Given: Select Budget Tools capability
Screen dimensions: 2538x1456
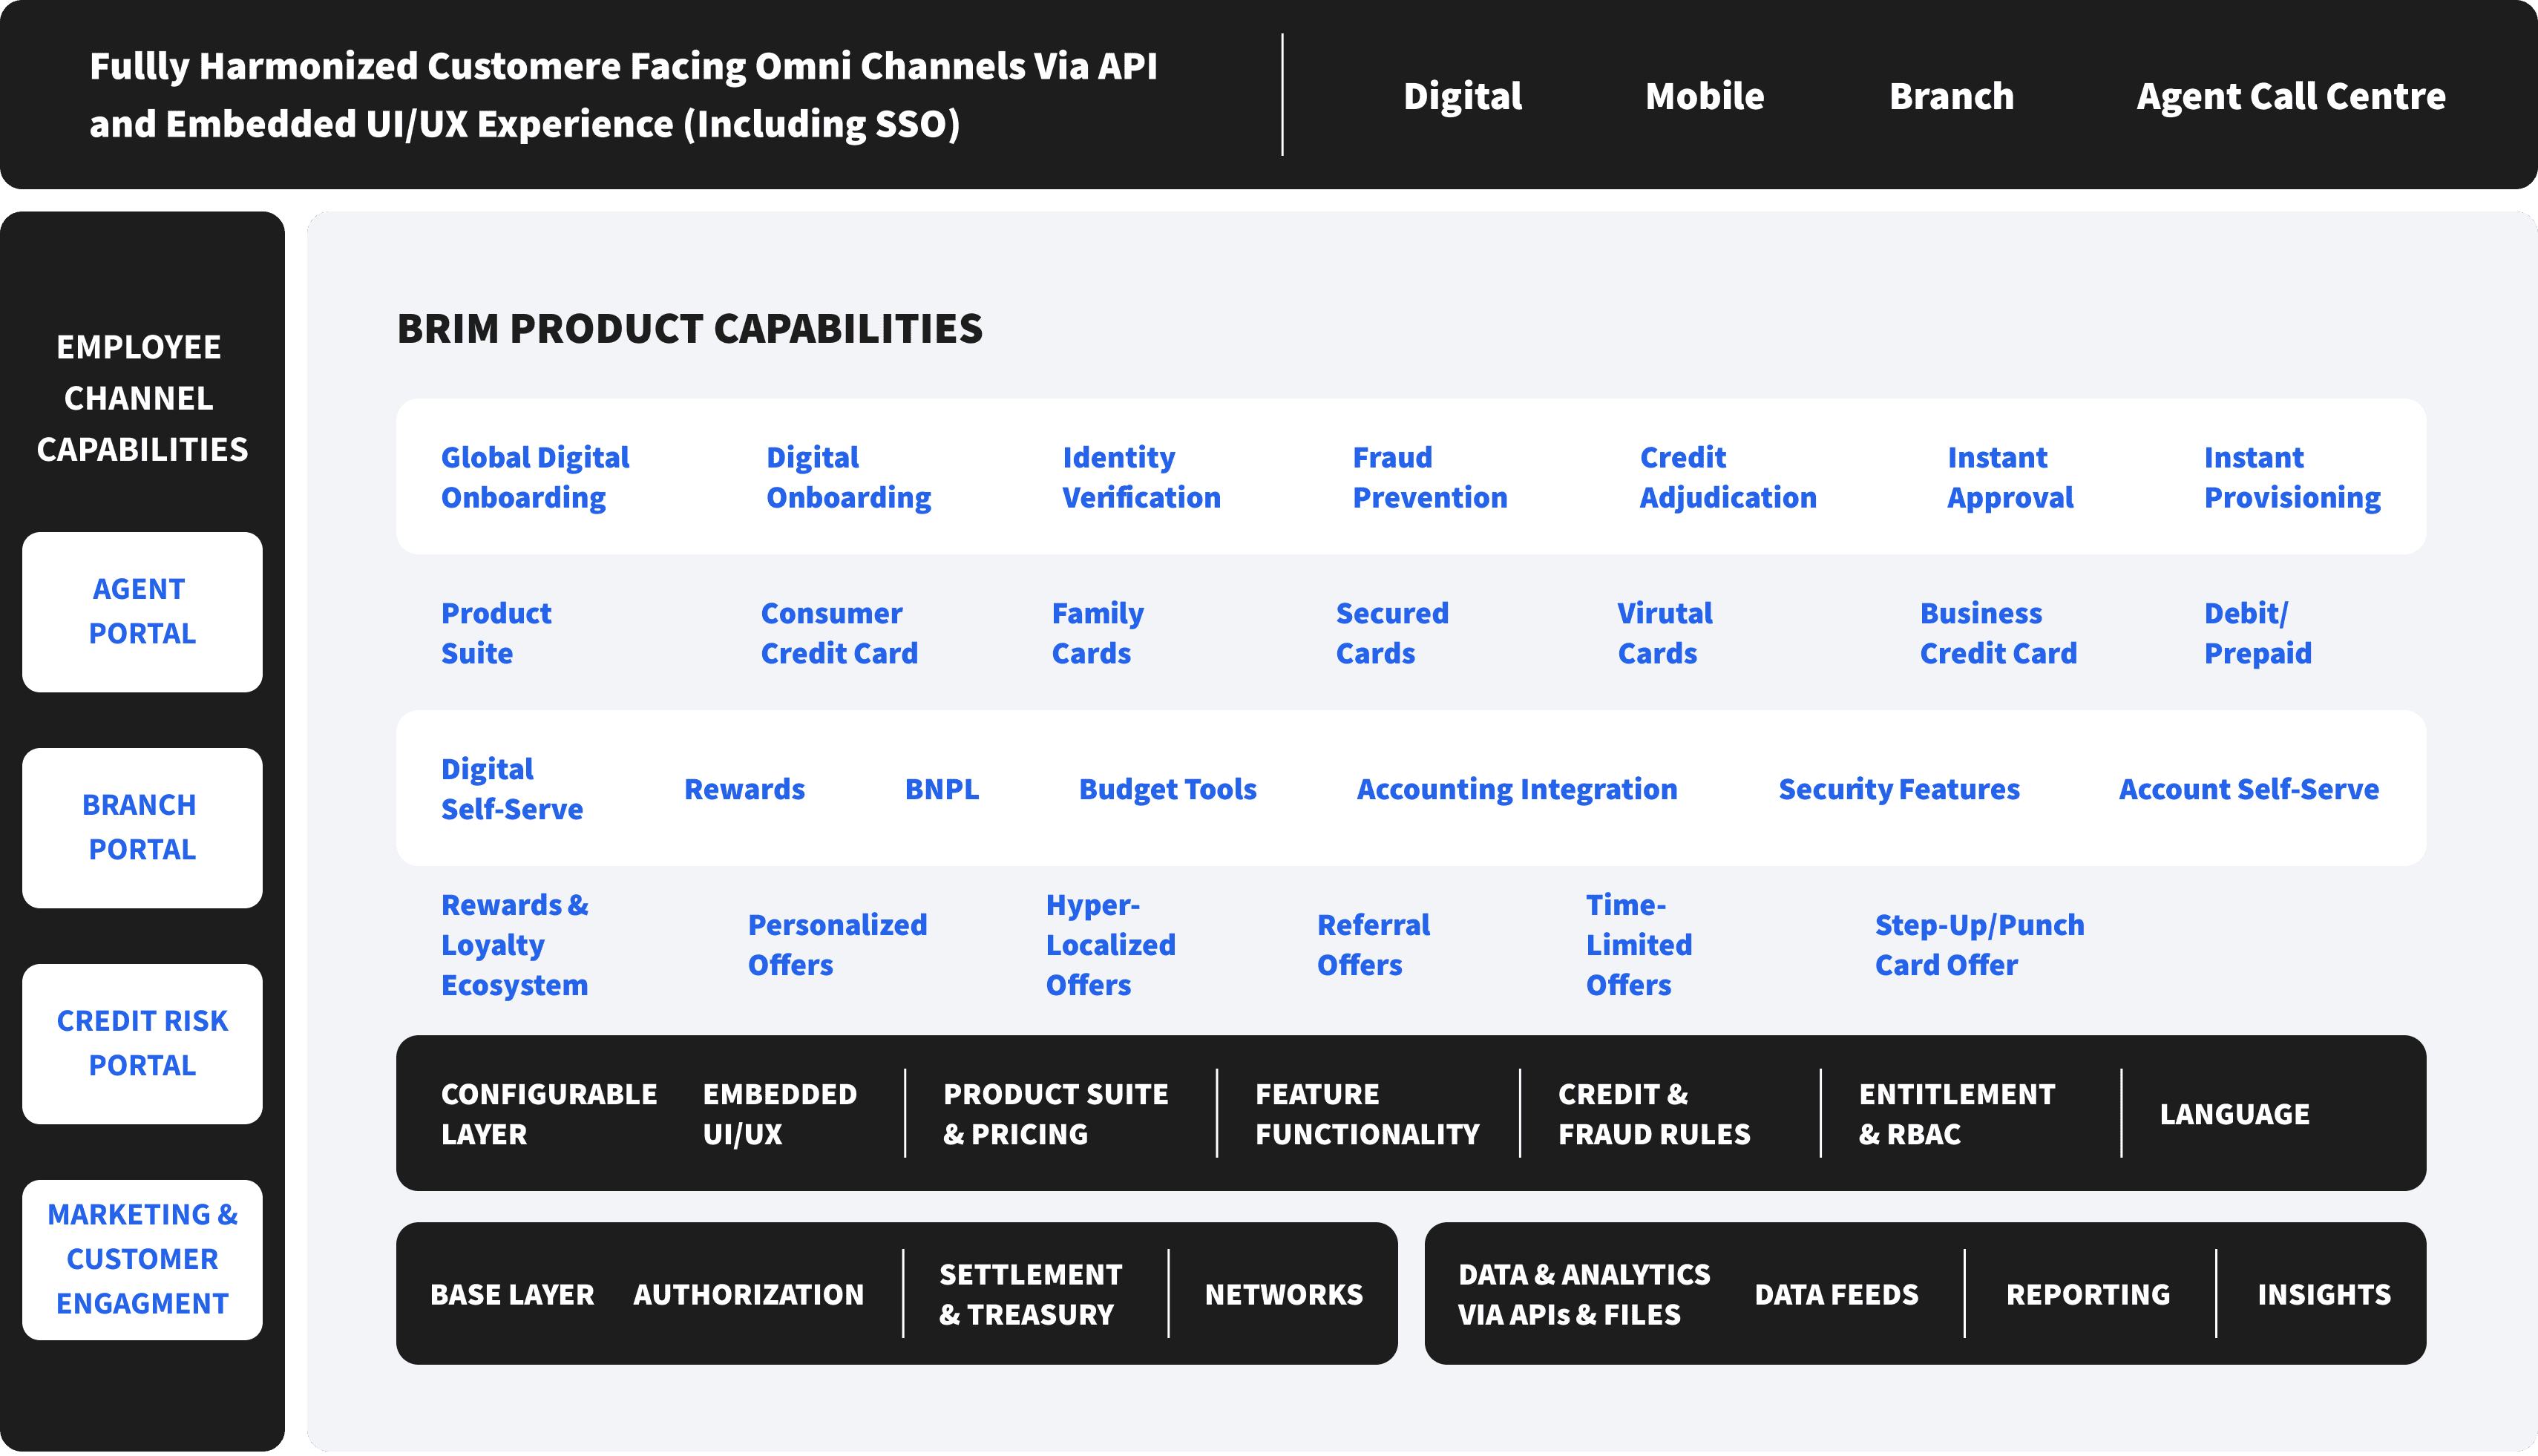Looking at the screenshot, I should (x=1167, y=789).
